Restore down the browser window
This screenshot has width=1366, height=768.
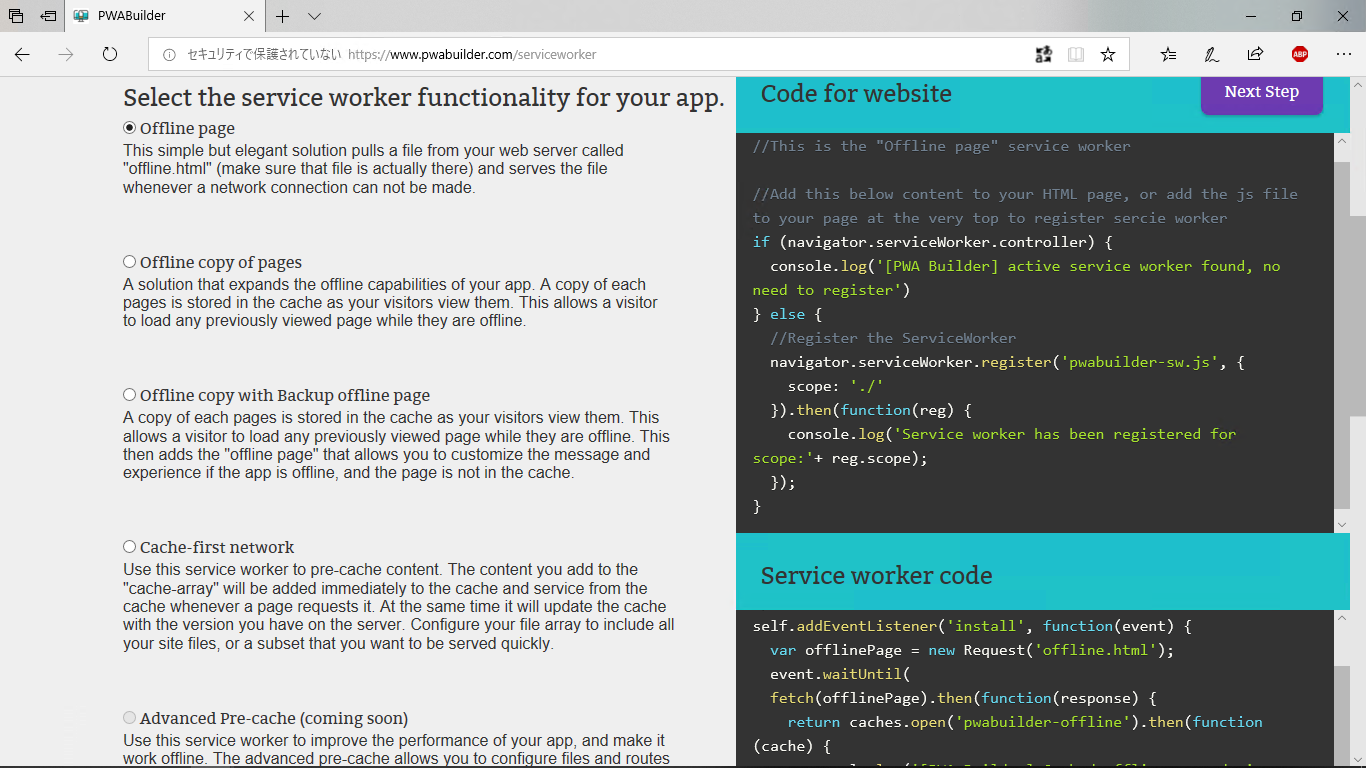click(1297, 16)
